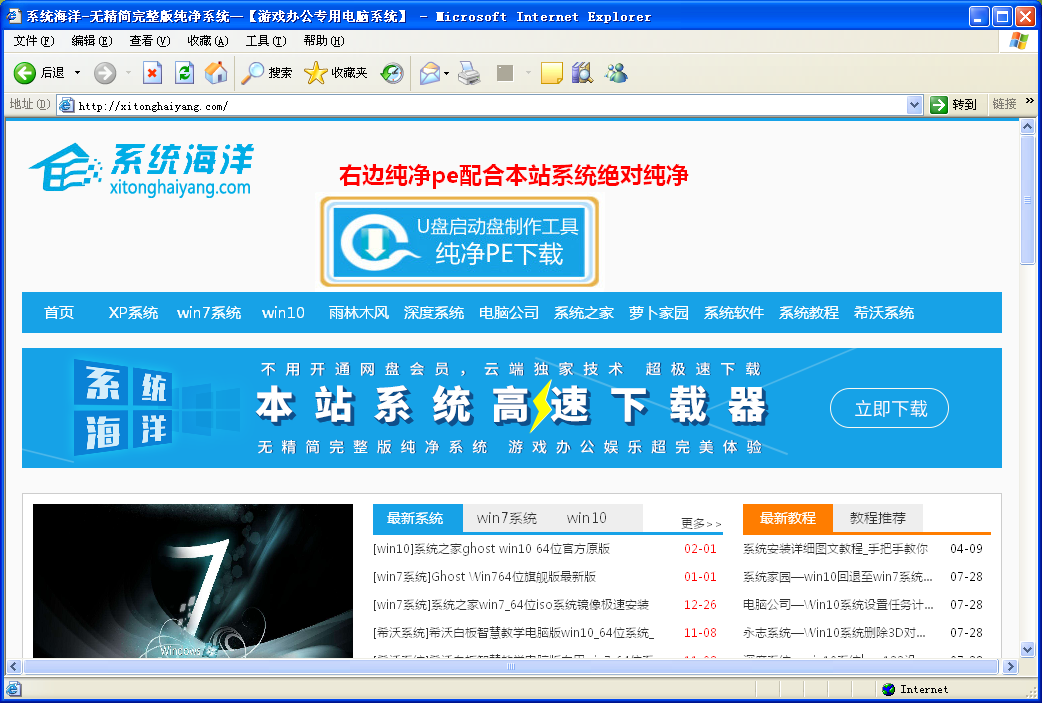This screenshot has width=1042, height=703.
Task: Click the 立即下载 banner button
Action: 889,408
